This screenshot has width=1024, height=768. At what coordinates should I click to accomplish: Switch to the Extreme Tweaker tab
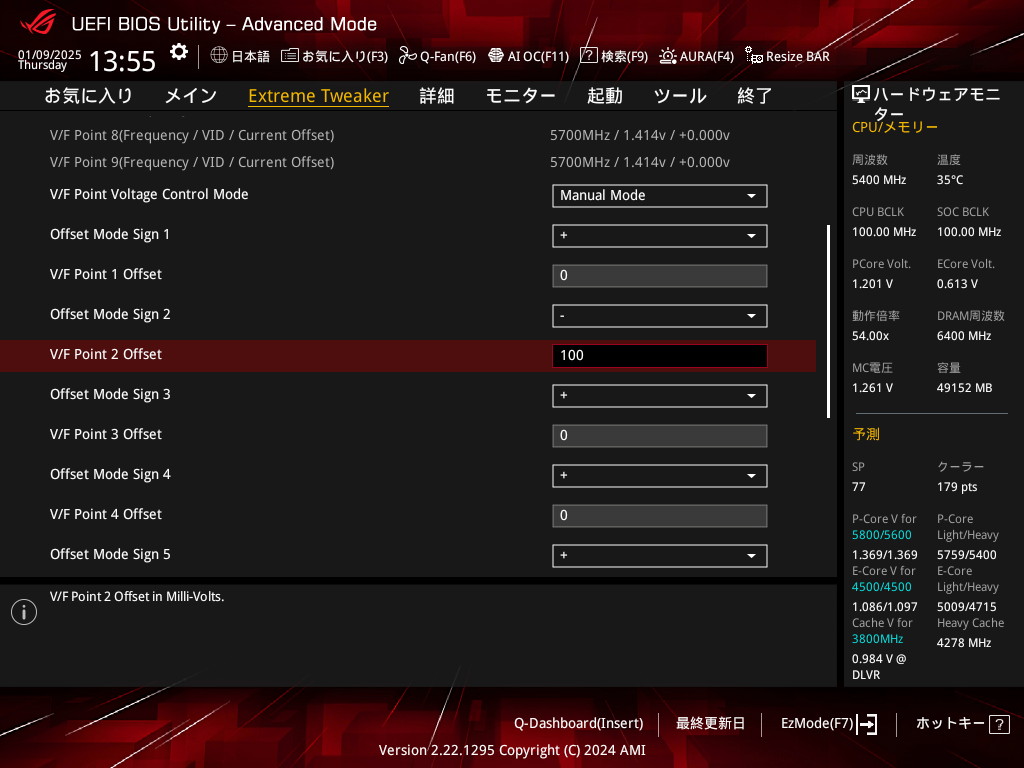pyautogui.click(x=318, y=96)
